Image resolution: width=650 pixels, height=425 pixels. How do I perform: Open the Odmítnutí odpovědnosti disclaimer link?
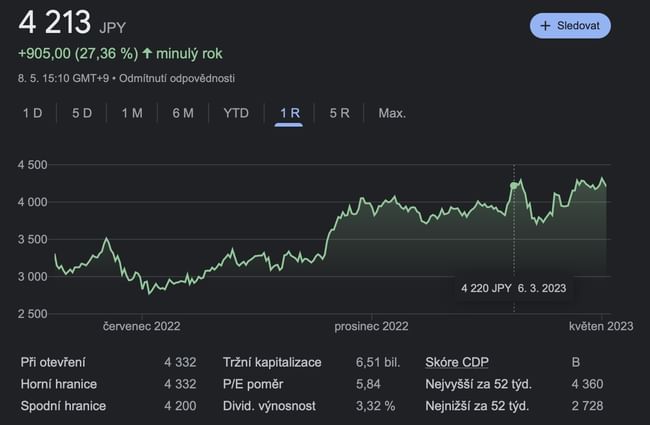pyautogui.click(x=177, y=79)
